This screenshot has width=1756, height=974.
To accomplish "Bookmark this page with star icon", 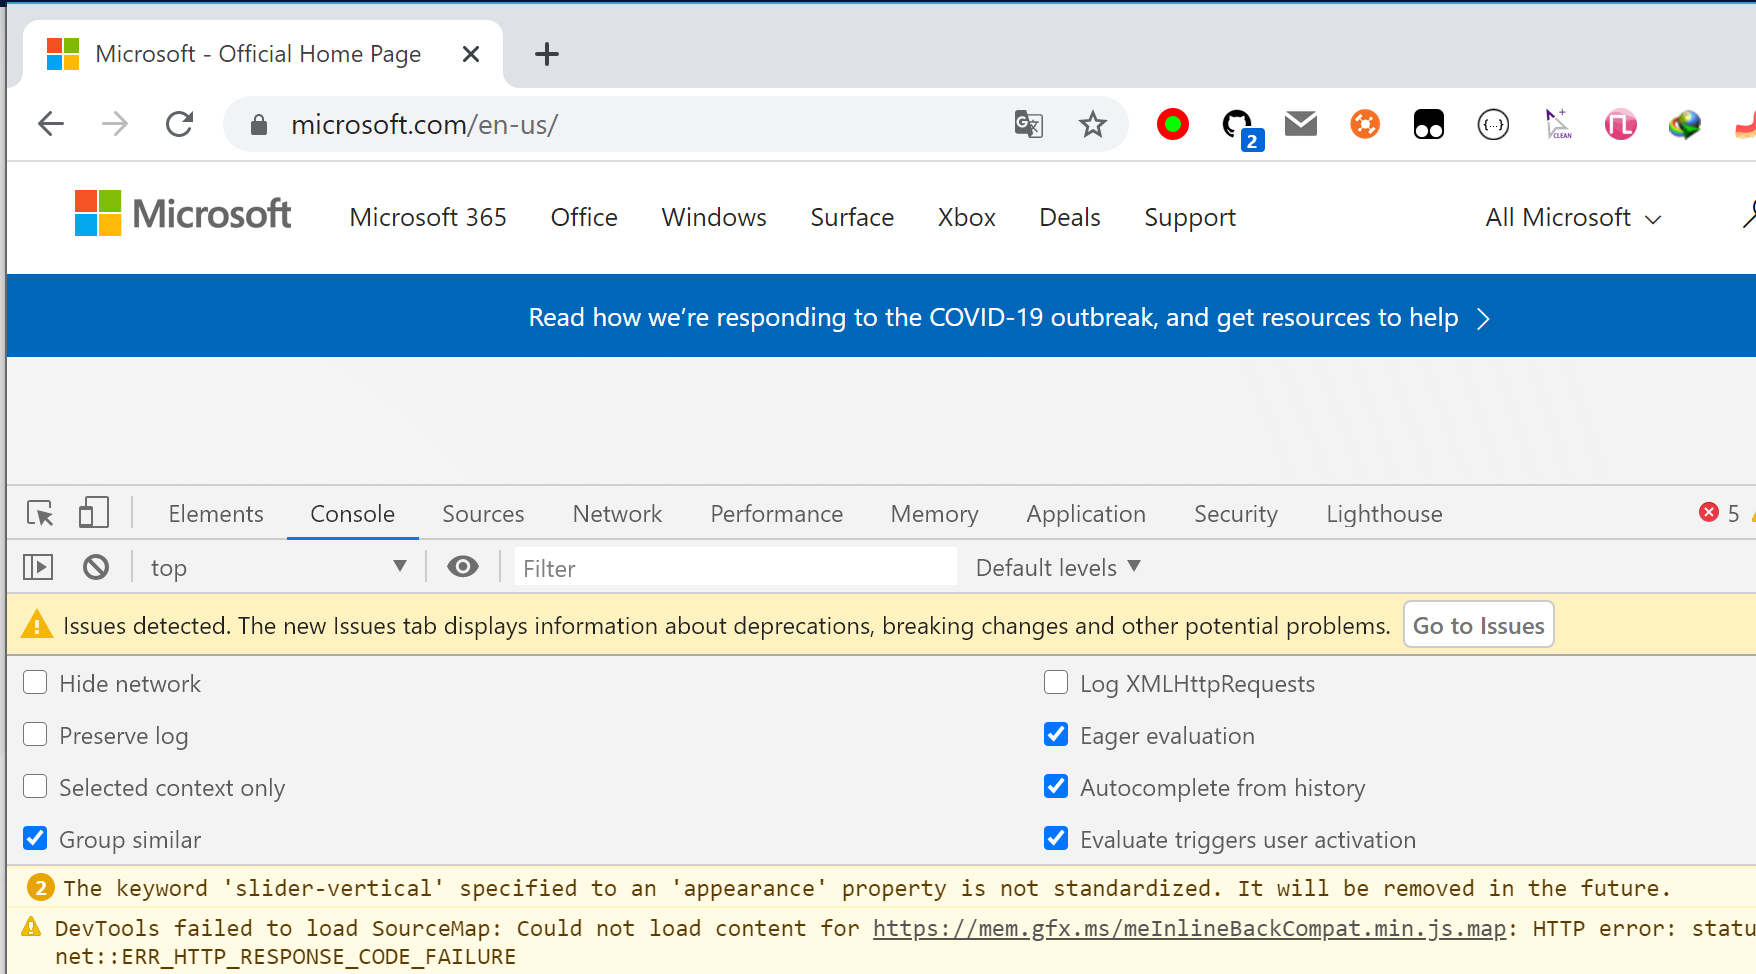I will 1092,125.
